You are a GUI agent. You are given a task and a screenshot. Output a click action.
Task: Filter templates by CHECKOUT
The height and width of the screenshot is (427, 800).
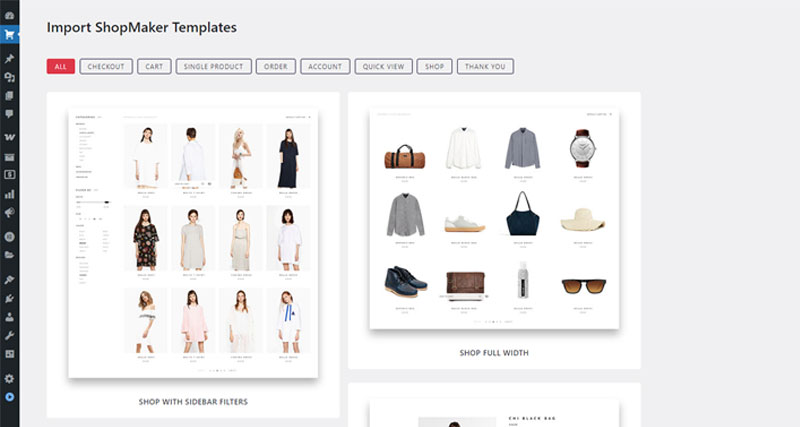(x=106, y=67)
